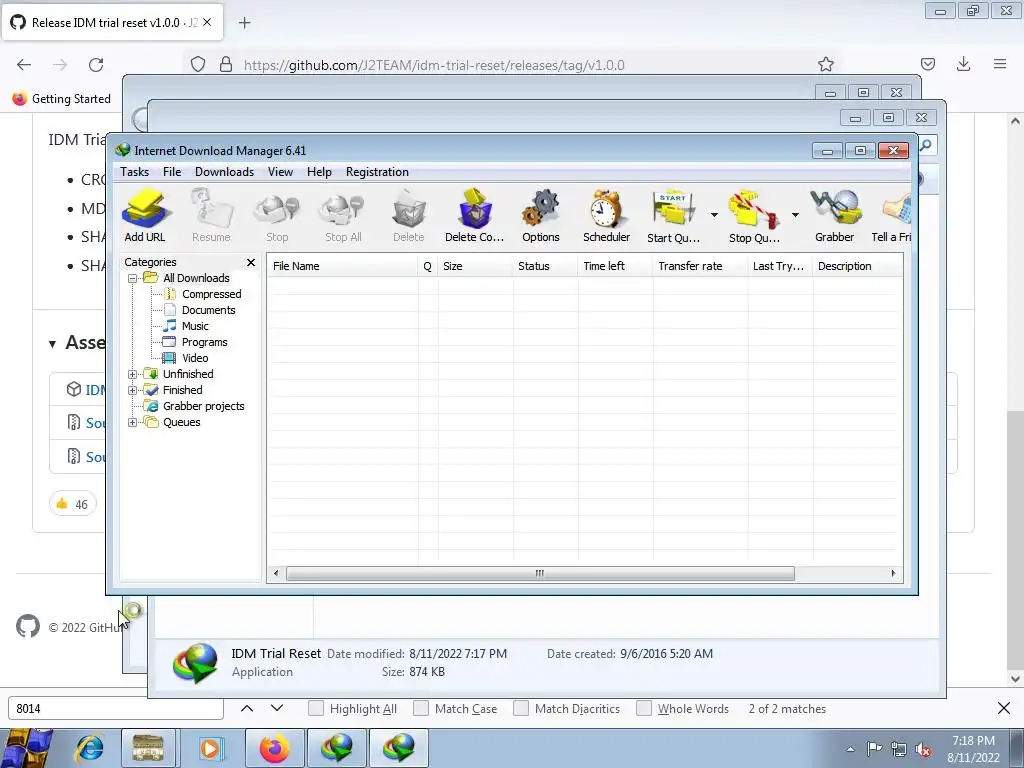Click the Stop All toolbar icon
The height and width of the screenshot is (768, 1024).
coord(343,216)
